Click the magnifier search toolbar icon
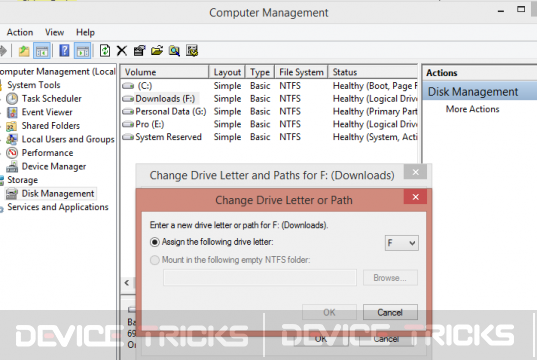 tap(174, 51)
